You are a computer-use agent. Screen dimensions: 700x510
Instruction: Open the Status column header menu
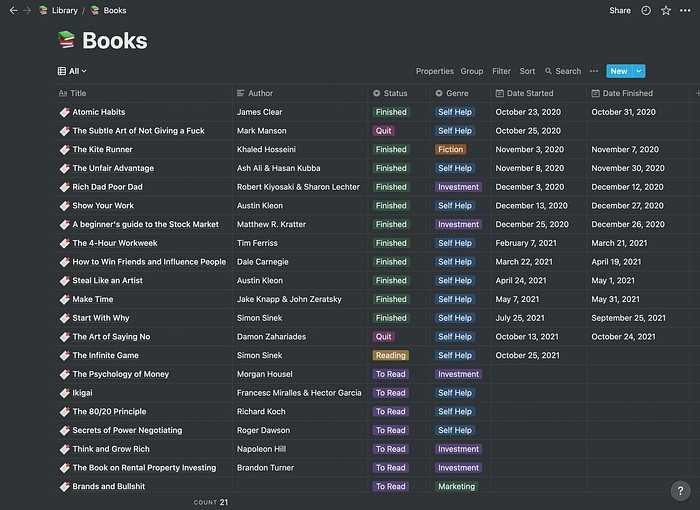coord(395,93)
